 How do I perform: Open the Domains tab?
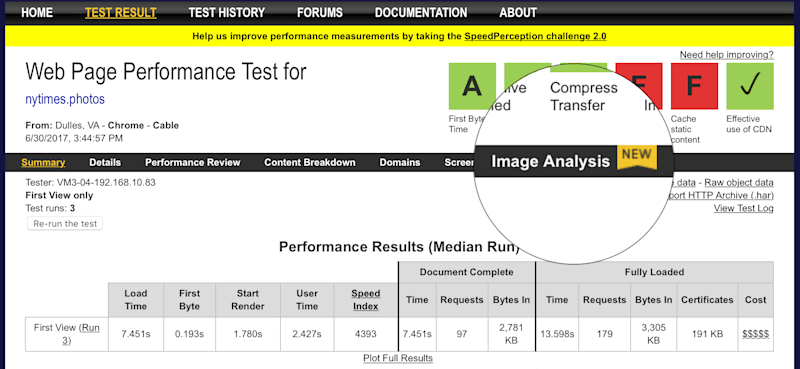(399, 163)
